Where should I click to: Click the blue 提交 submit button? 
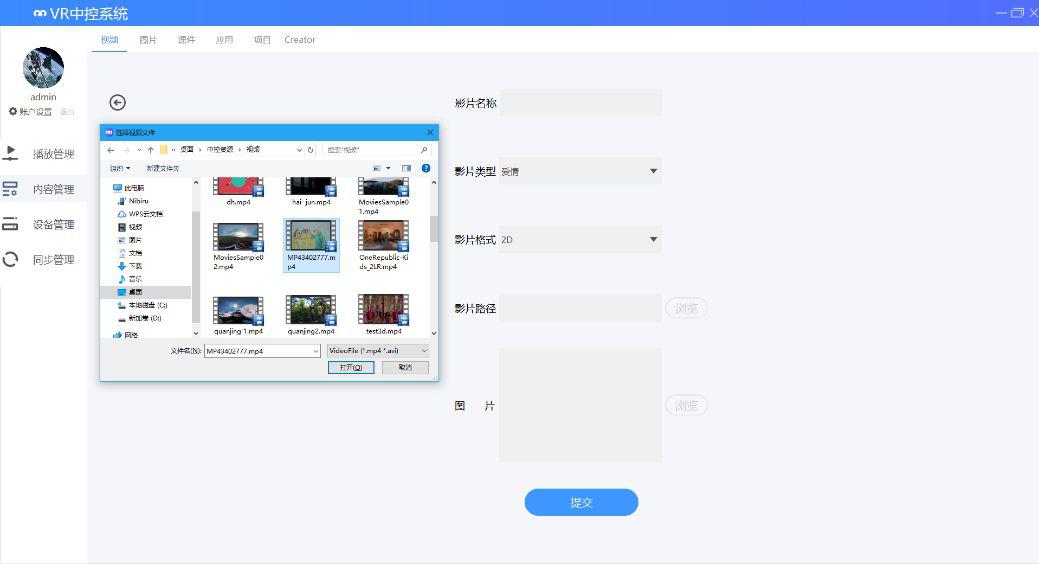581,502
